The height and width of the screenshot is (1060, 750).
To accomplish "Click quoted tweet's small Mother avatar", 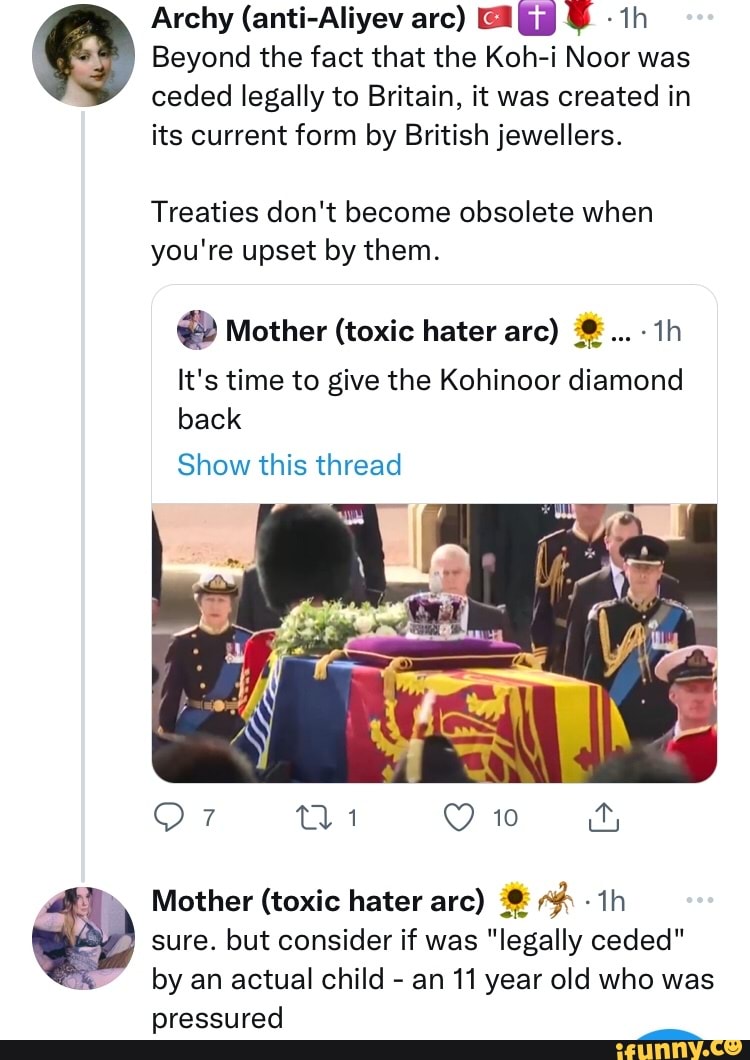I will tap(197, 330).
